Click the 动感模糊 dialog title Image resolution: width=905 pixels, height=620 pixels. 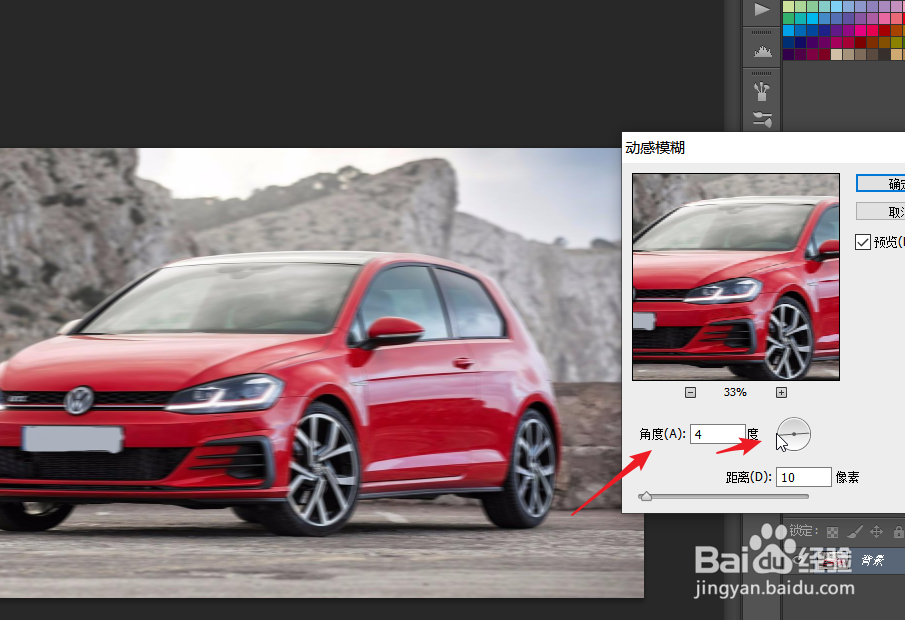click(x=655, y=148)
